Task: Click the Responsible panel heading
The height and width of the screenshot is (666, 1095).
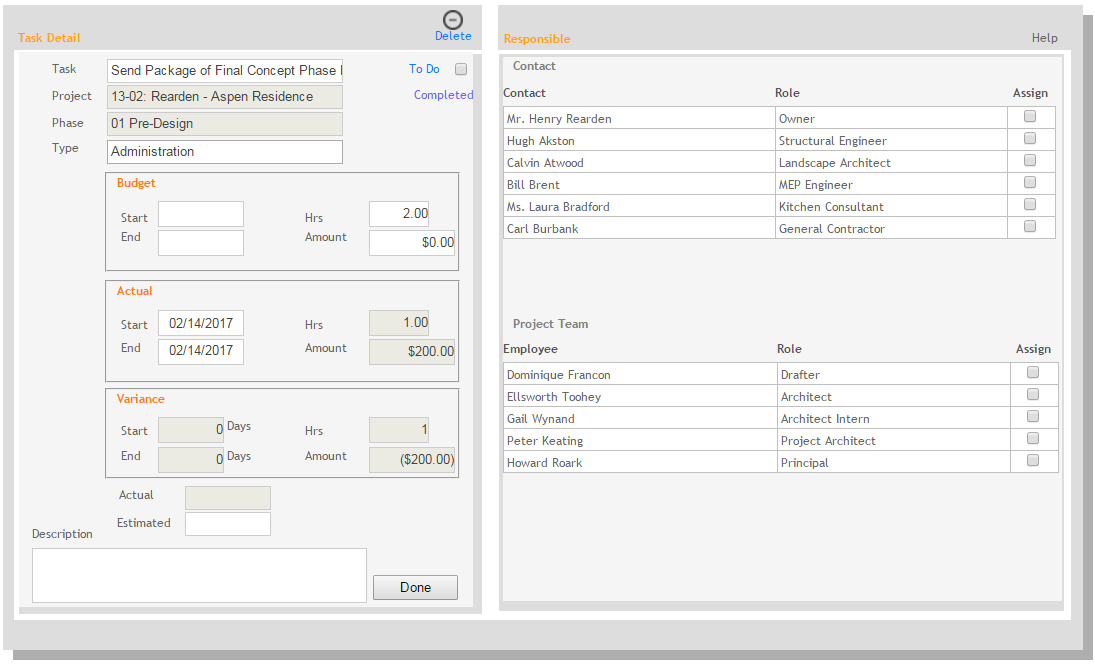Action: coord(537,39)
